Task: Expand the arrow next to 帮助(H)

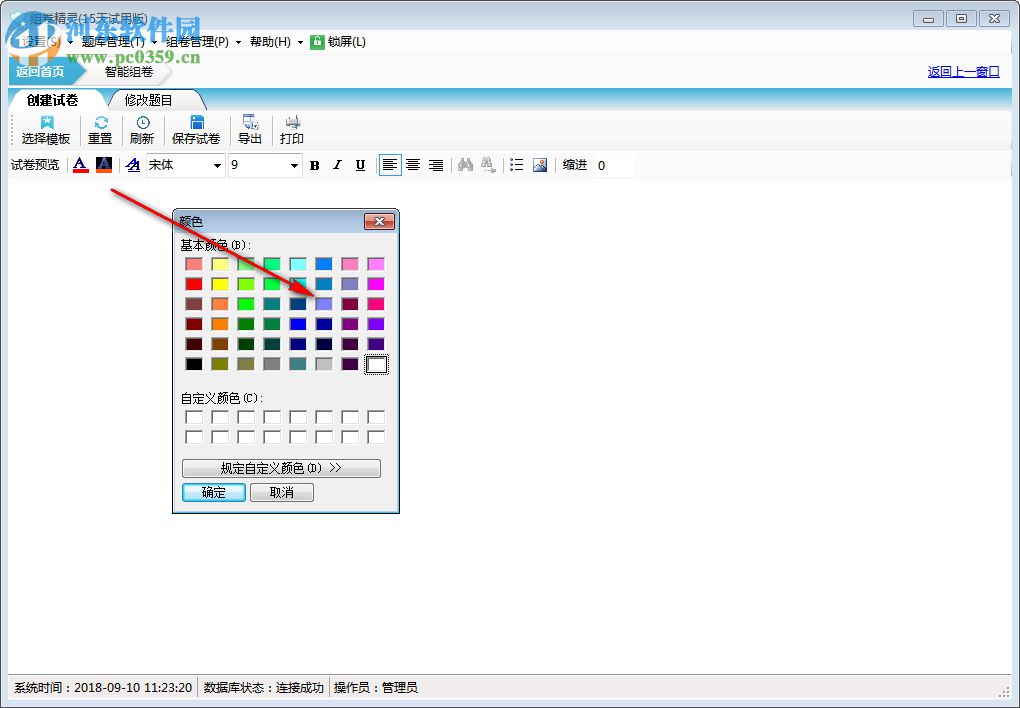Action: pos(300,42)
